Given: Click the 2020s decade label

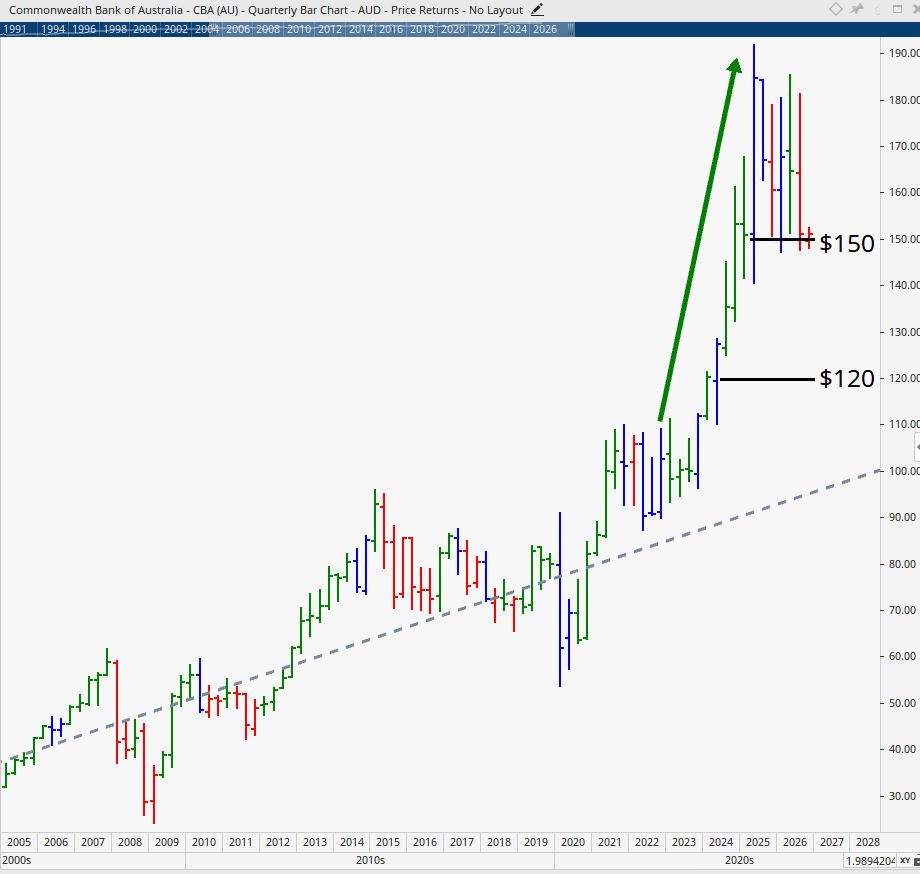Looking at the screenshot, I should click(739, 861).
